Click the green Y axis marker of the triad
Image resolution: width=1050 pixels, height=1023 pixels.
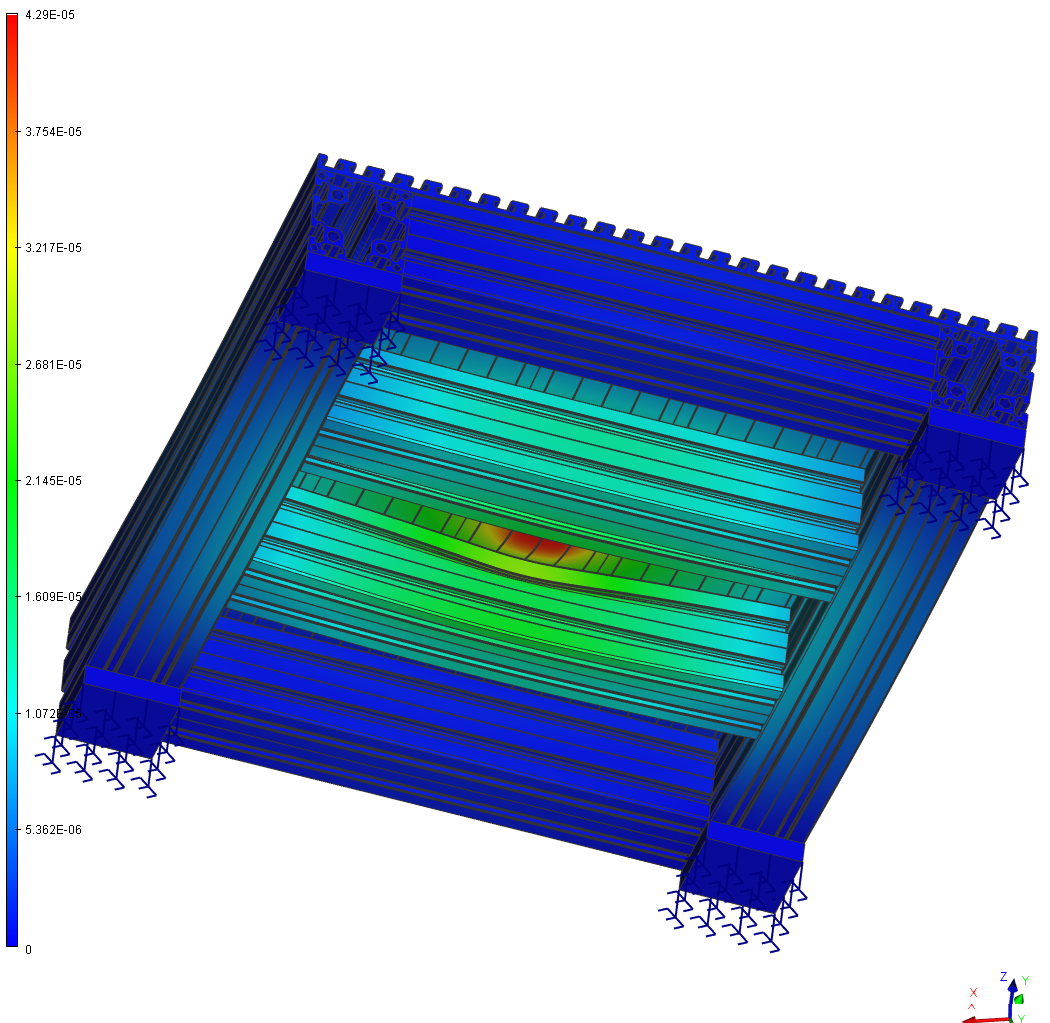(1019, 999)
